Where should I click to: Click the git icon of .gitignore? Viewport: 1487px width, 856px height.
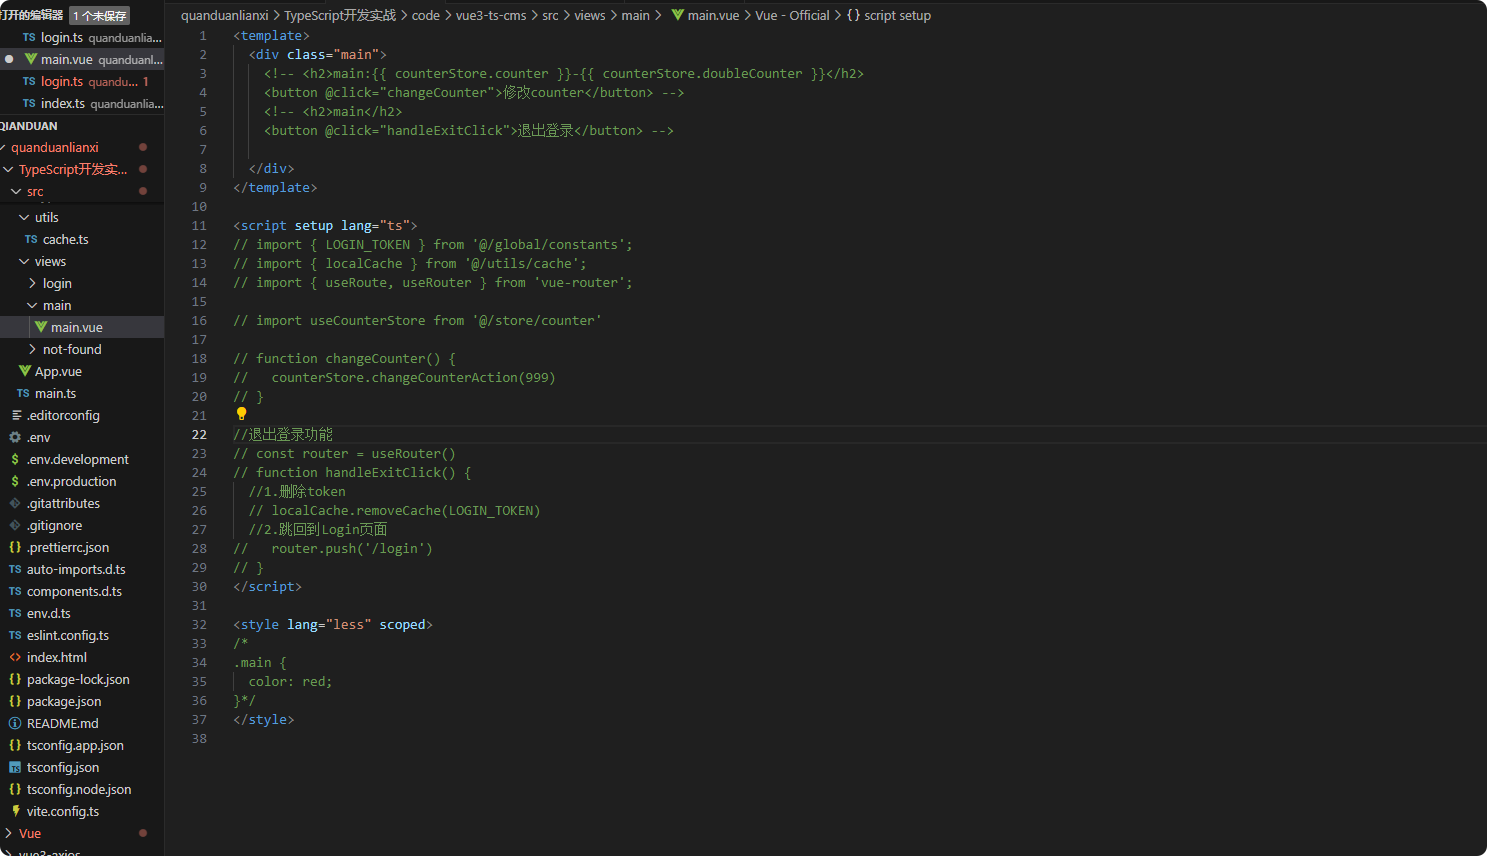point(15,525)
